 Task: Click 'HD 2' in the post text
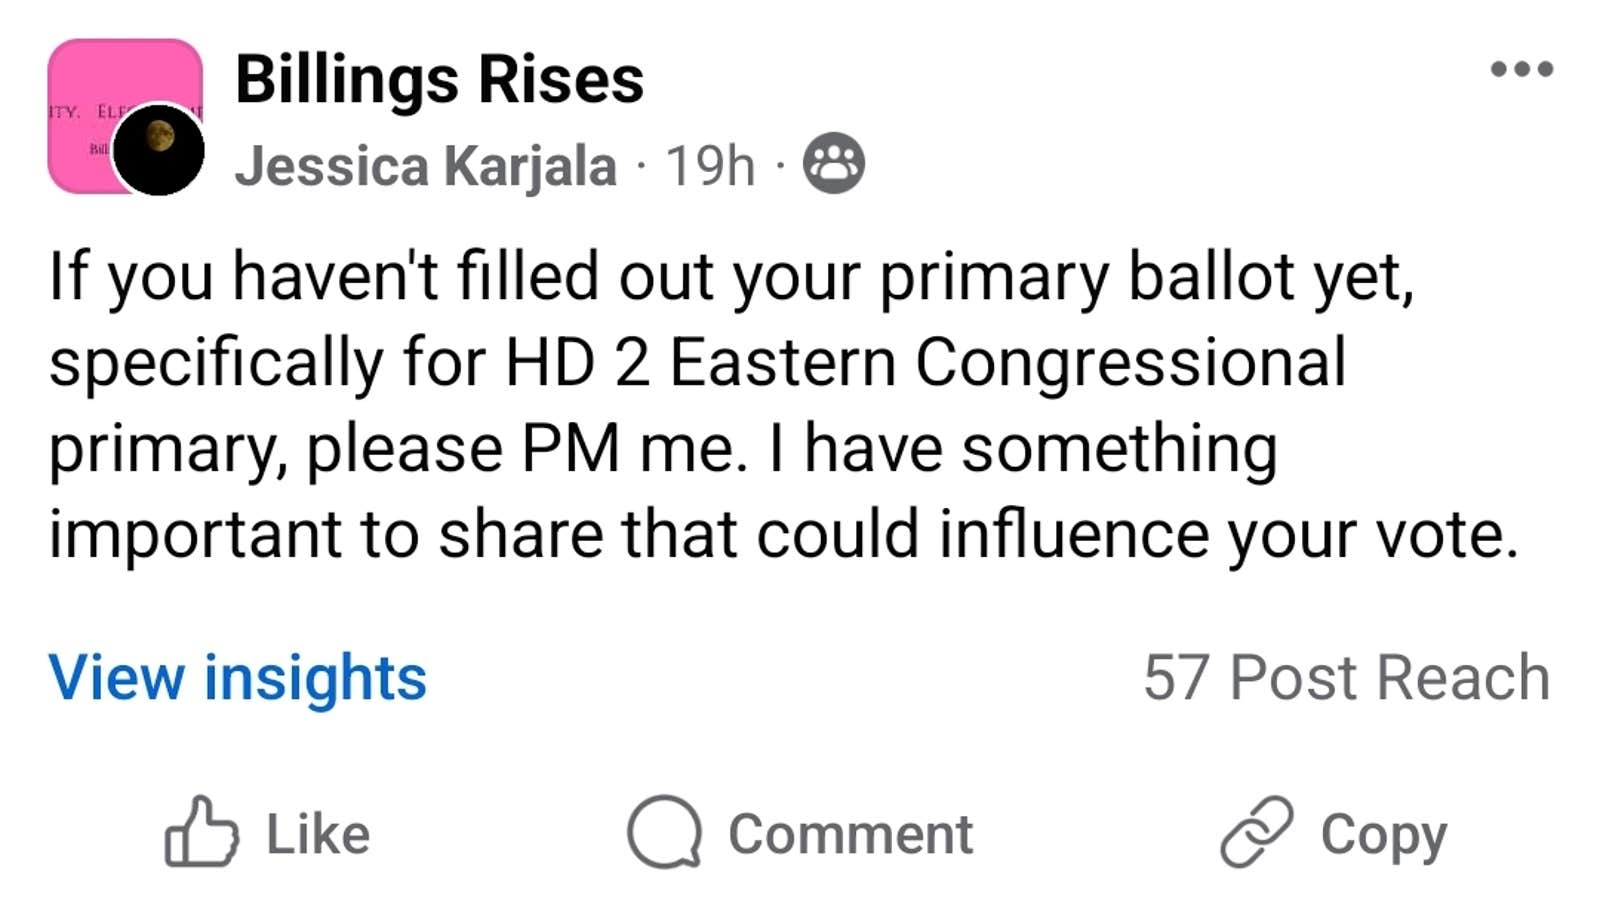pyautogui.click(x=577, y=362)
